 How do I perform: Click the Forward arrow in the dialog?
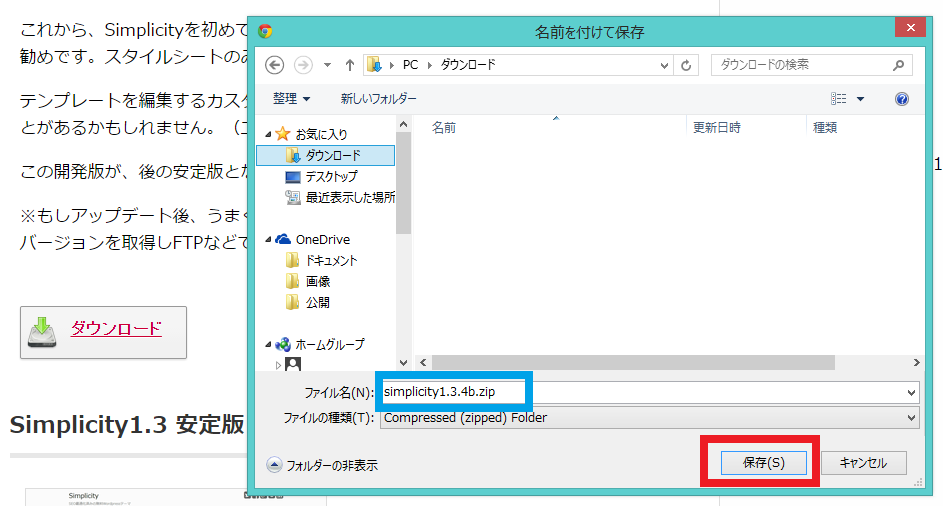(303, 65)
